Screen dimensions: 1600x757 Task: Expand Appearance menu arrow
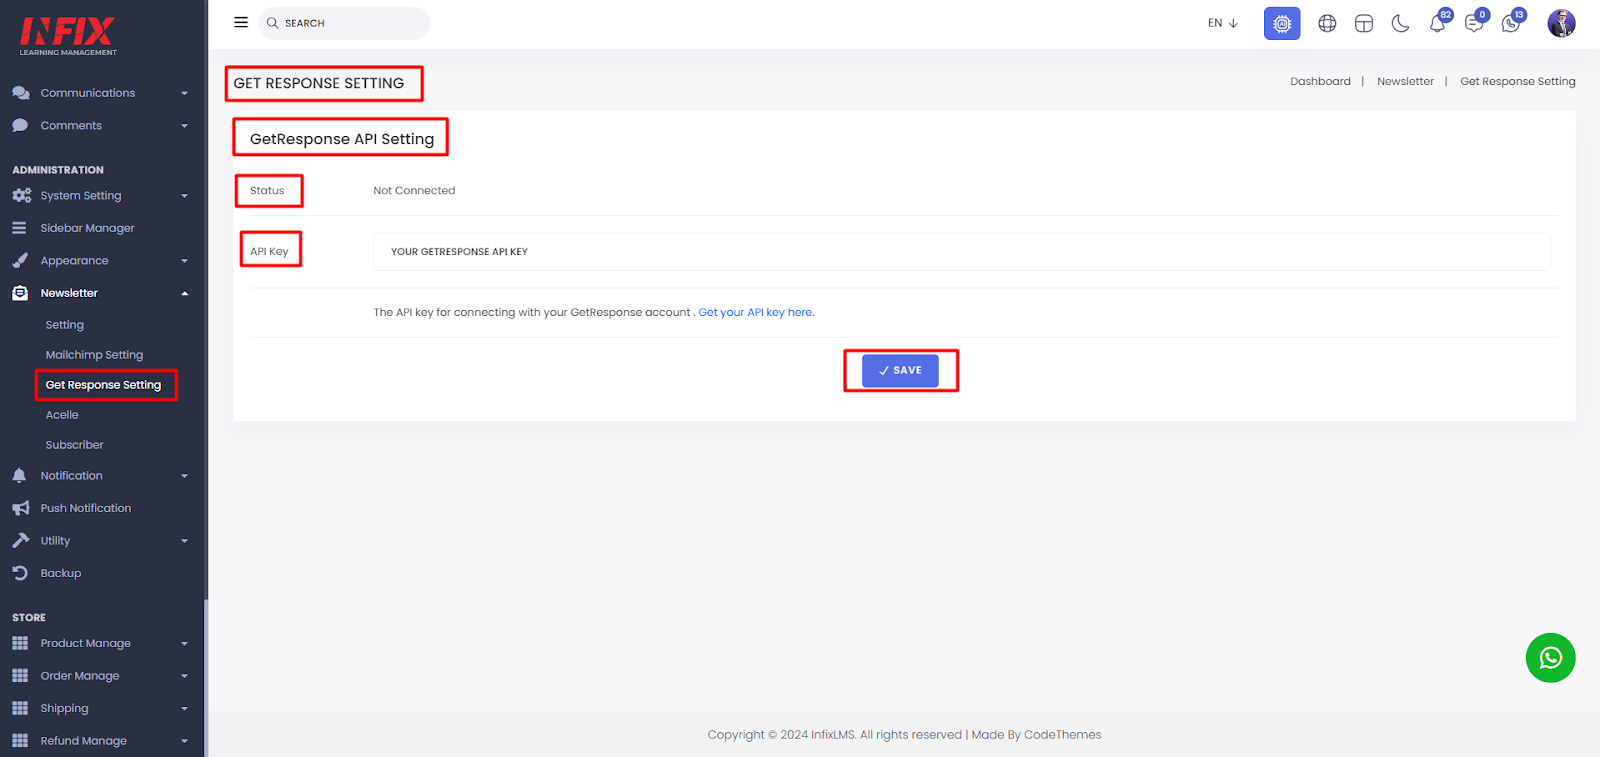[x=184, y=261]
